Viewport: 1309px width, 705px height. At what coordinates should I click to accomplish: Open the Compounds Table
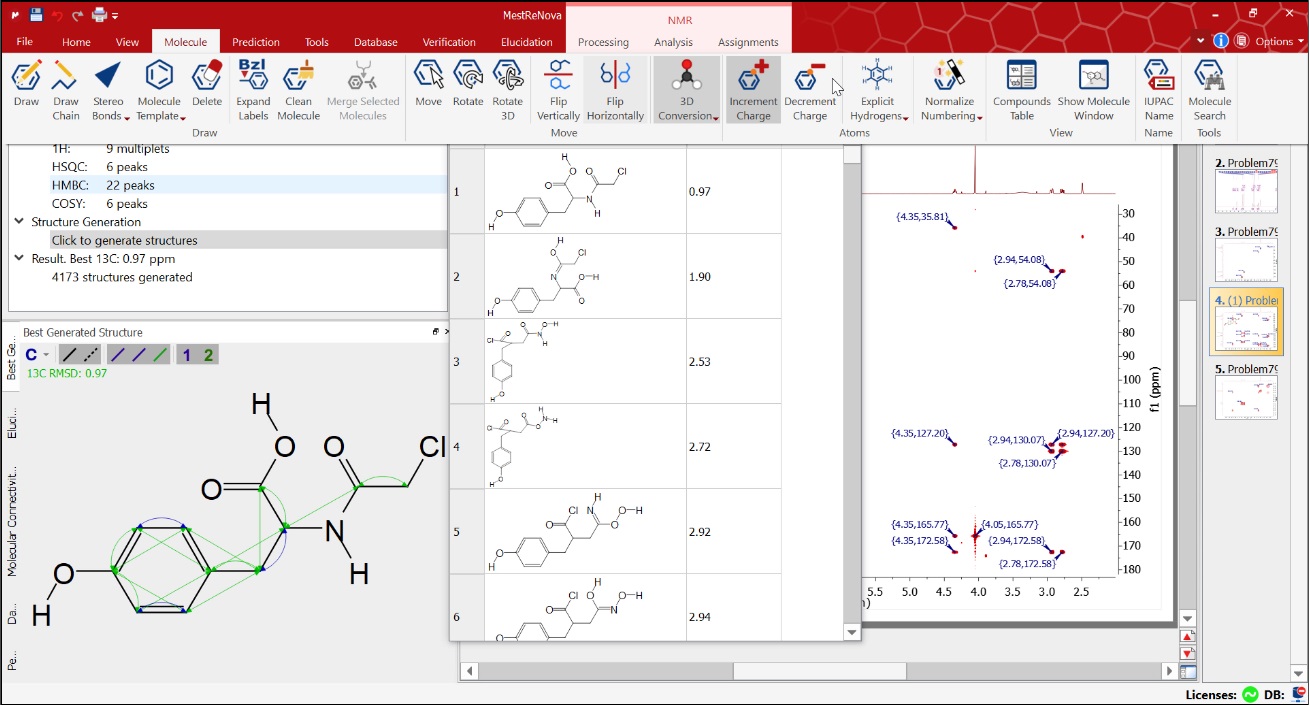(x=1021, y=88)
